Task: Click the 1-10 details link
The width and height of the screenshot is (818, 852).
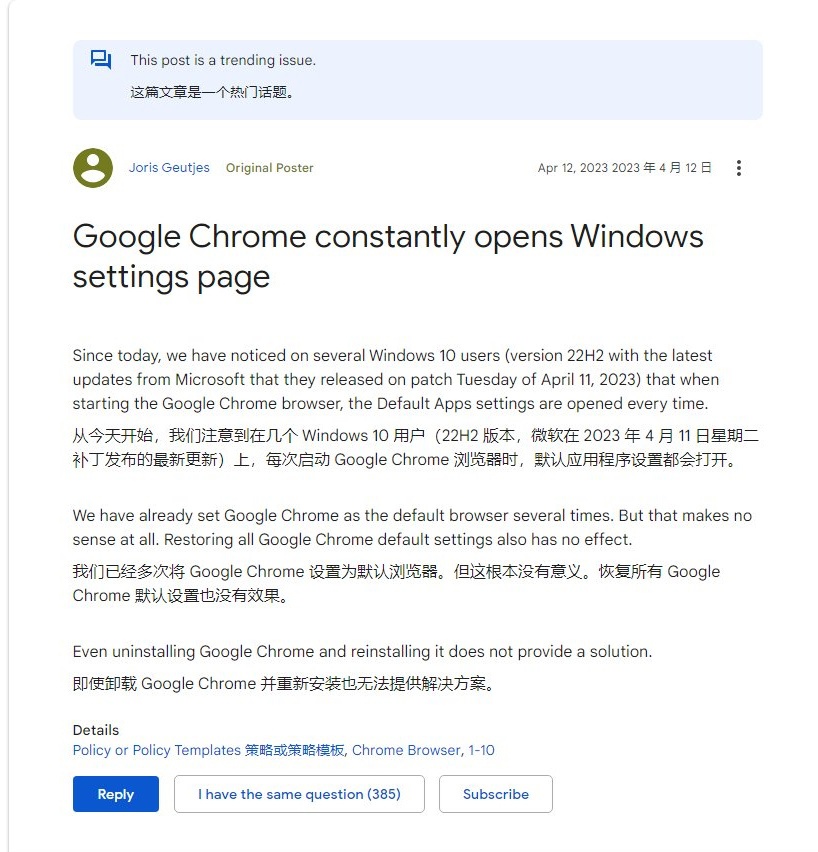Action: tap(481, 750)
